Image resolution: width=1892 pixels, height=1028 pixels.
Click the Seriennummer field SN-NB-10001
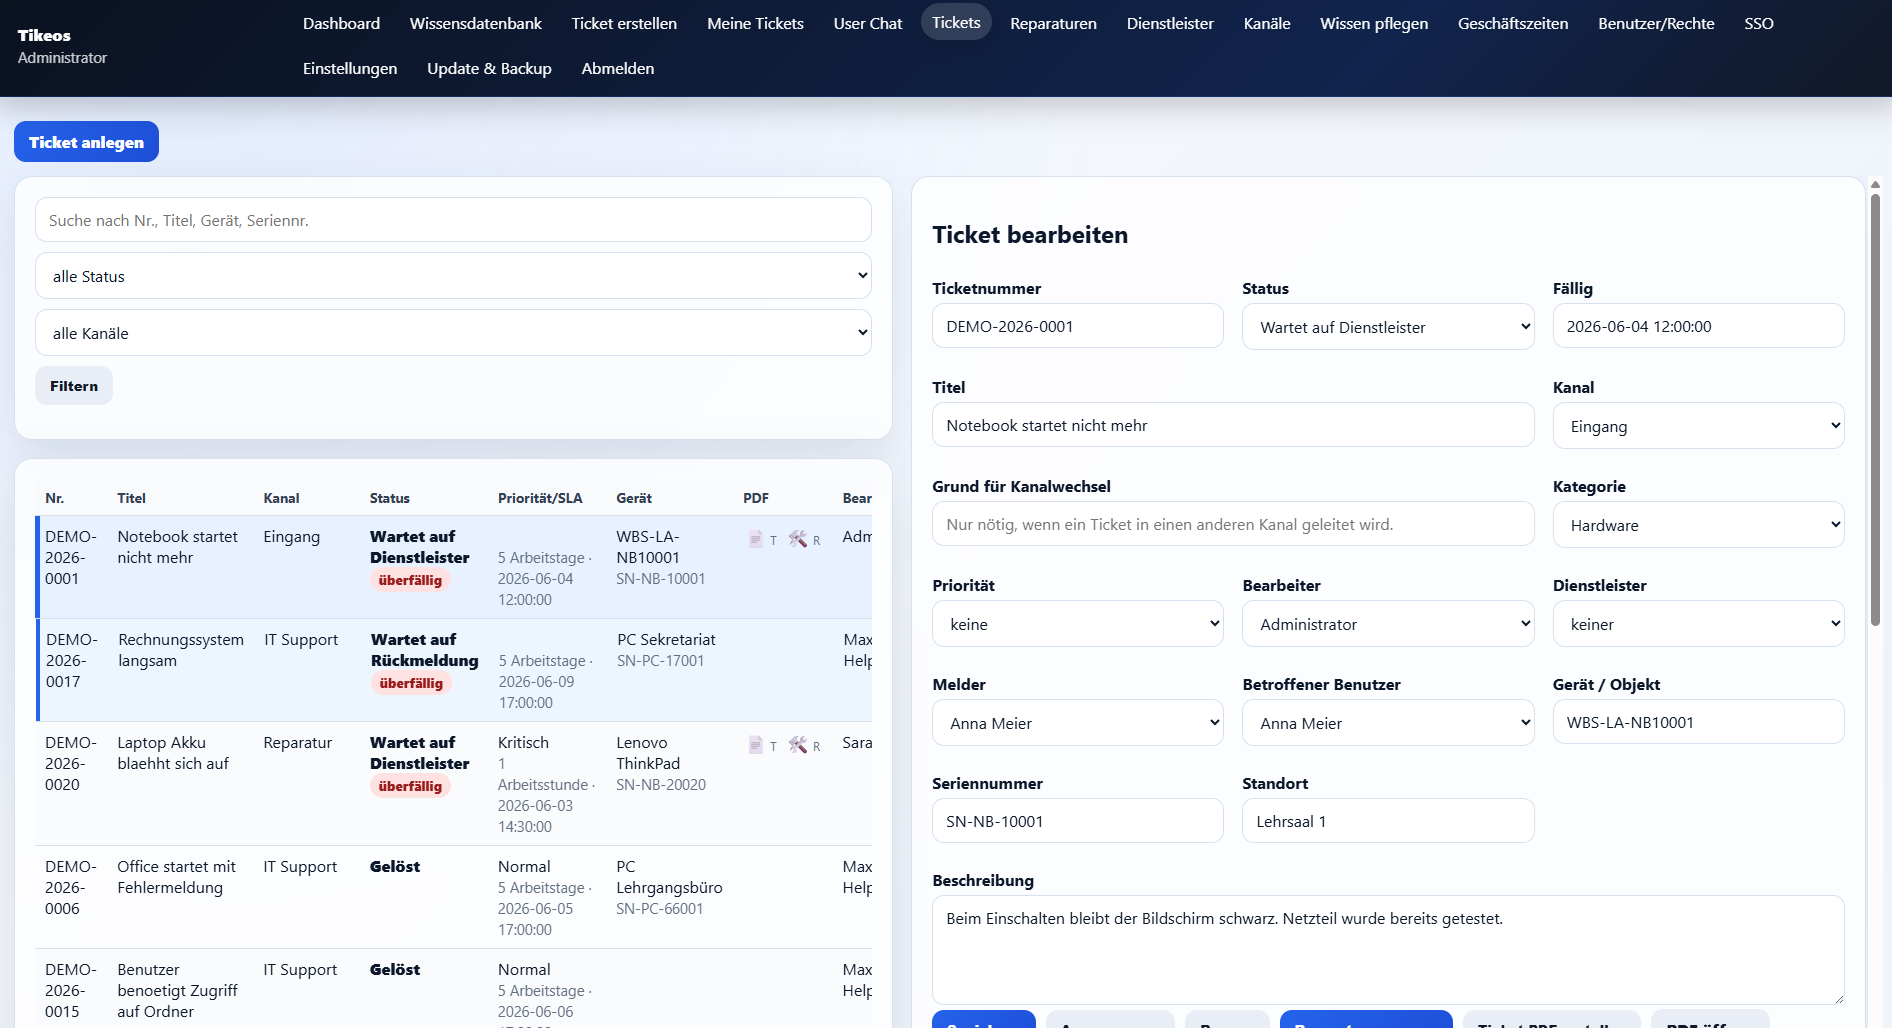(1078, 821)
